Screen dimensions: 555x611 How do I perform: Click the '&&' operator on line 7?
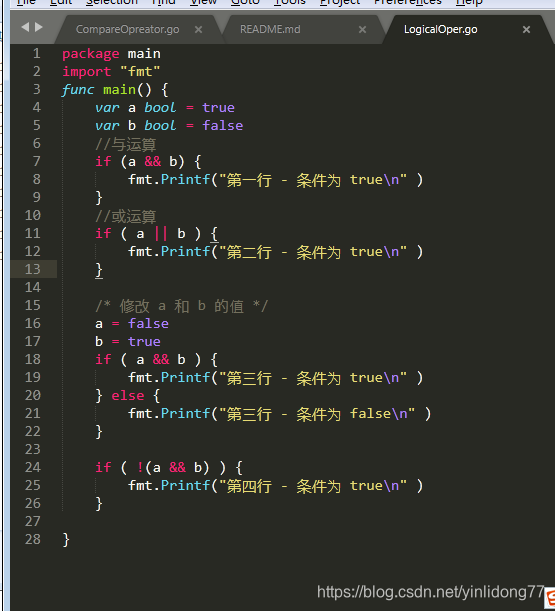(x=152, y=161)
